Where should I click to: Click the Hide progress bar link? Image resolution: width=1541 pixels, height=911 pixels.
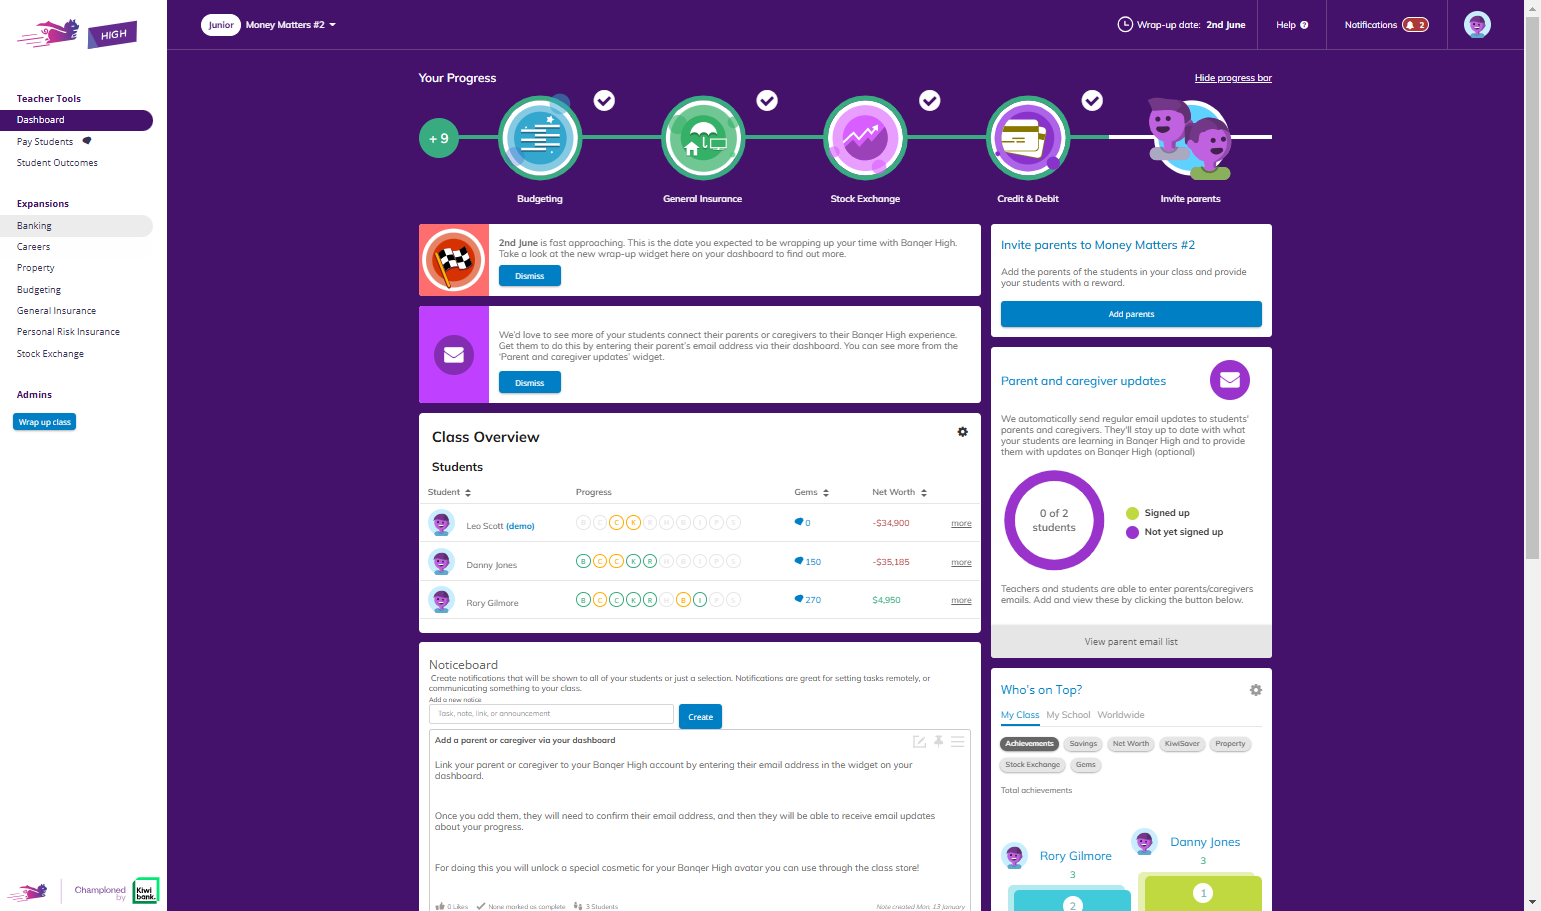[x=1233, y=78]
